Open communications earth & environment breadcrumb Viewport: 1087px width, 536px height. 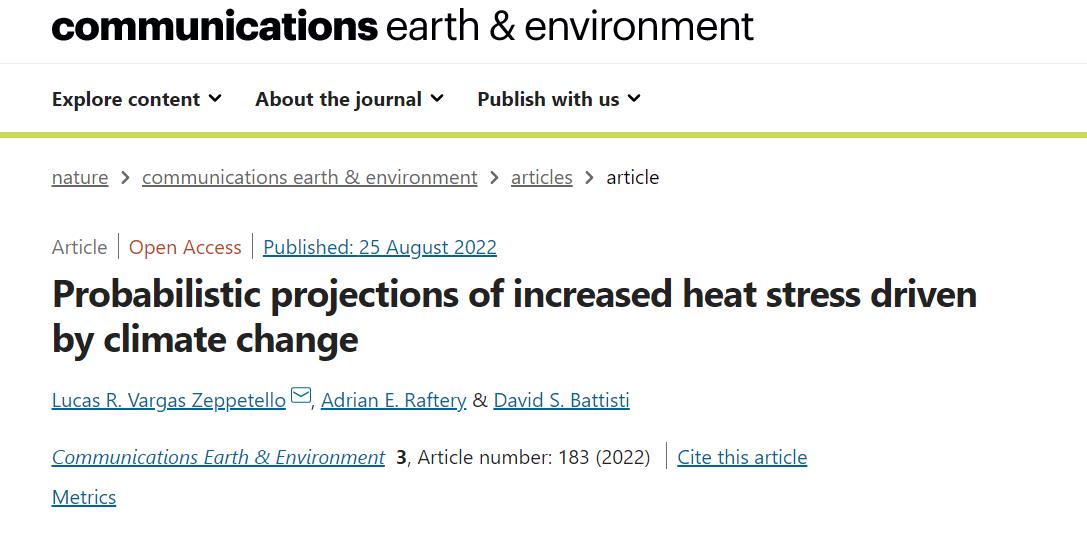tap(309, 177)
